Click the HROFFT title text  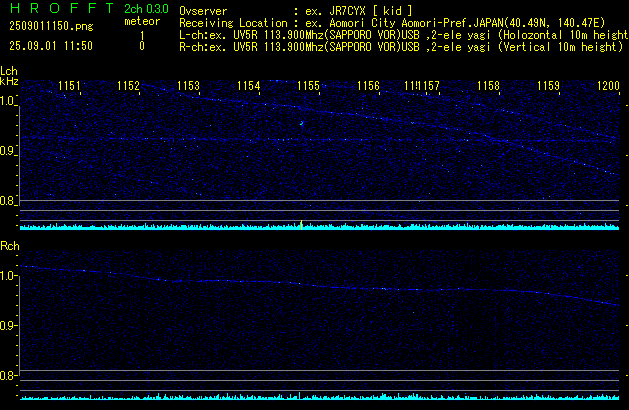[63, 8]
